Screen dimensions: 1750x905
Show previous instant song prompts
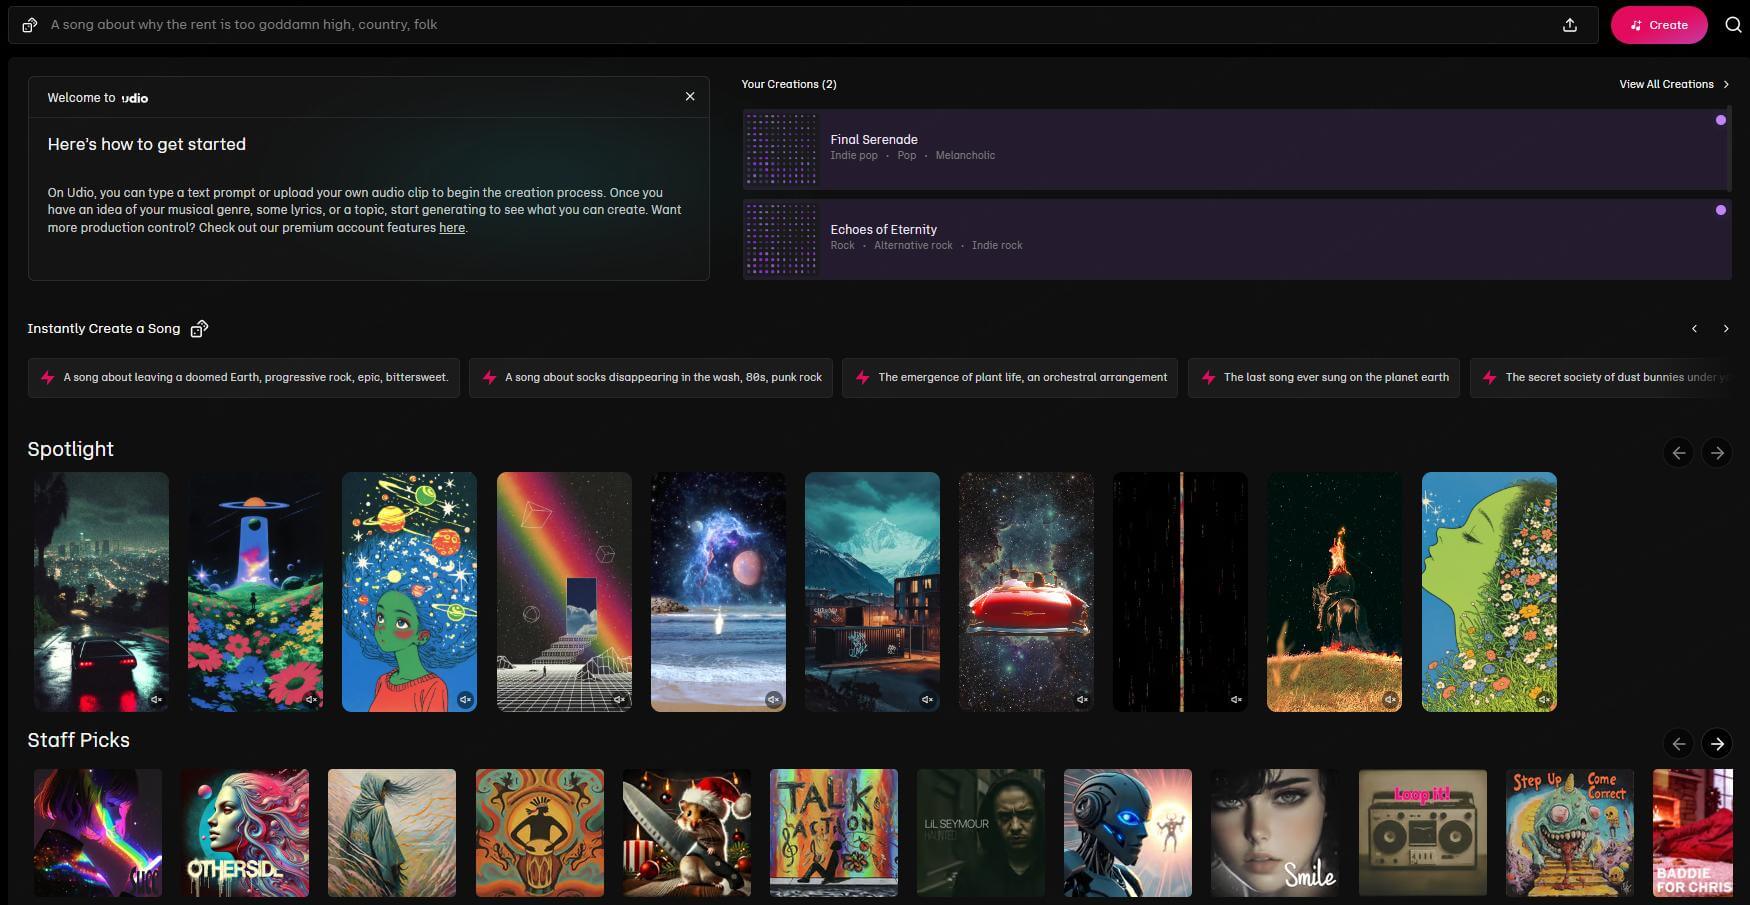tap(1694, 329)
